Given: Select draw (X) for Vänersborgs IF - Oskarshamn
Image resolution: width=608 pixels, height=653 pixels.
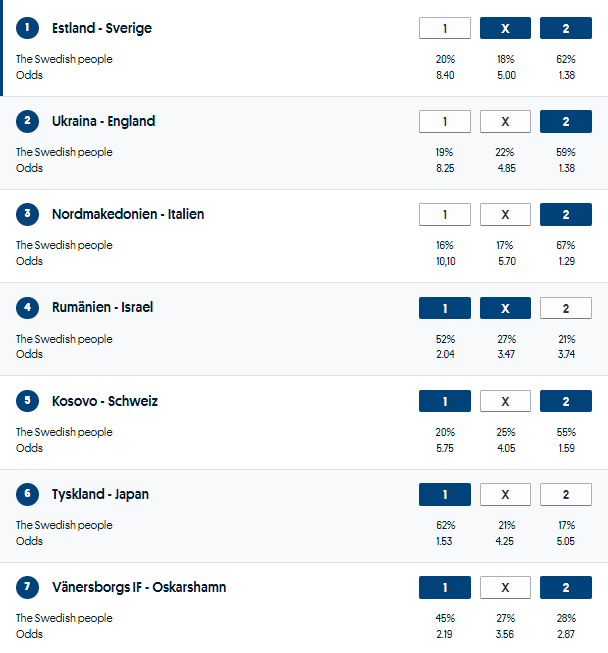Looking at the screenshot, I should tap(505, 587).
